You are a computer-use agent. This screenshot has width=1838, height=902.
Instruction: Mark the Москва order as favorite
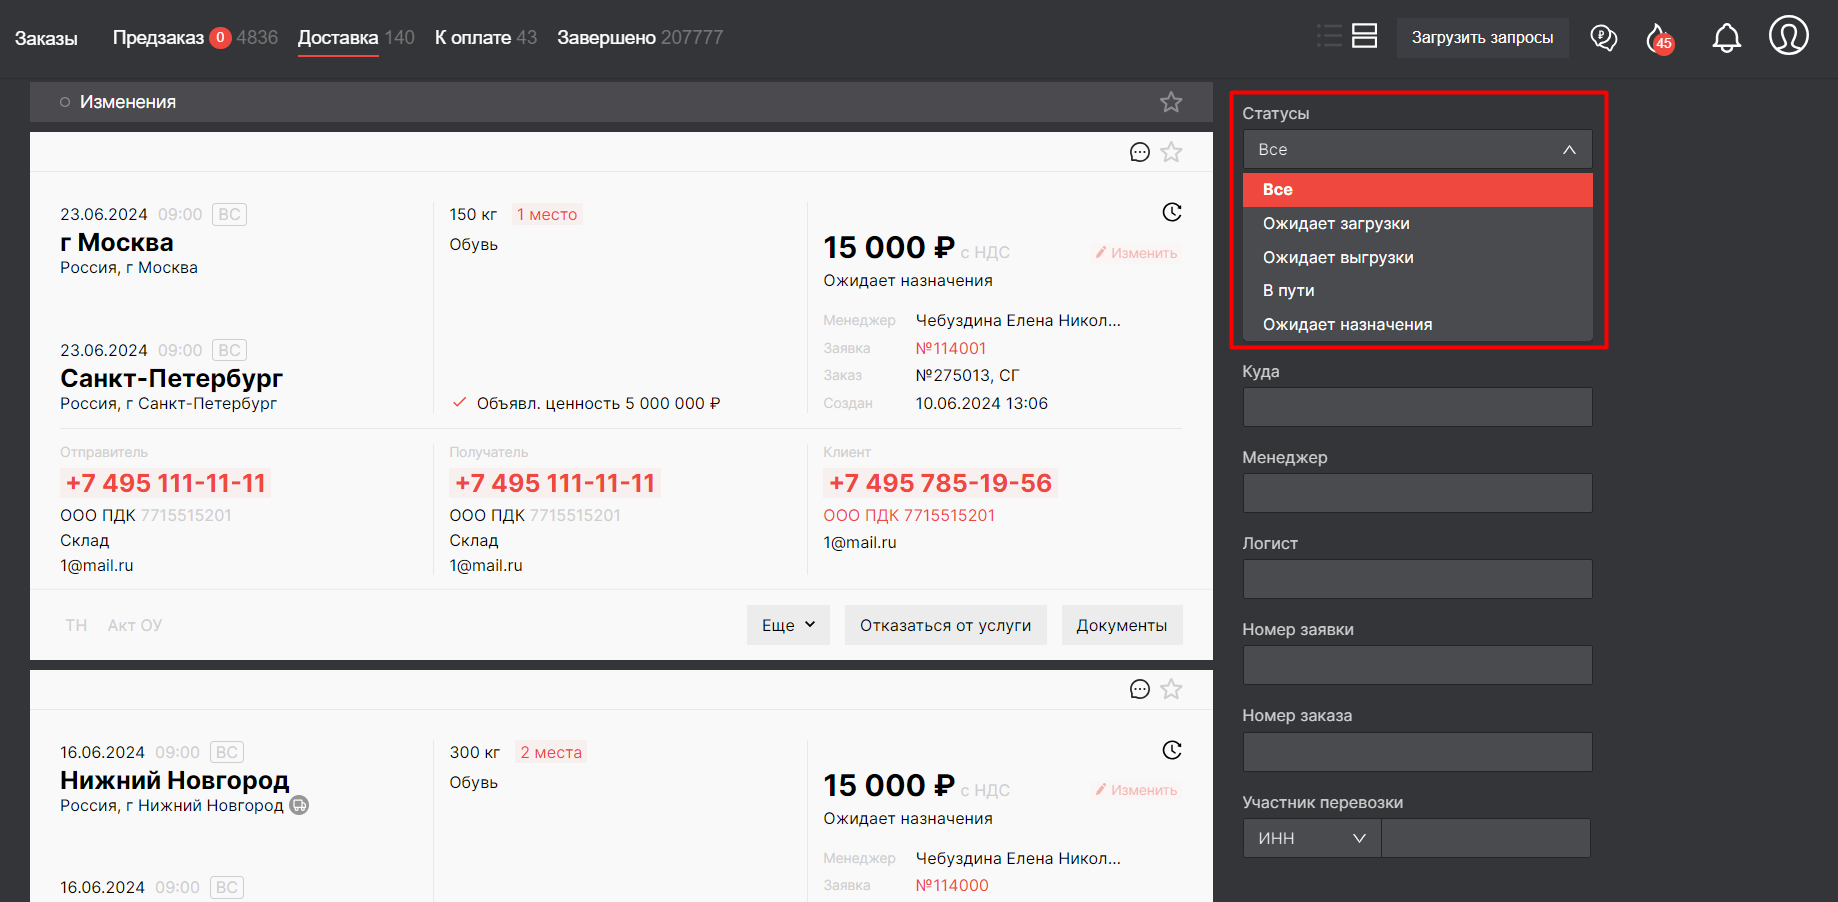pos(1171,152)
